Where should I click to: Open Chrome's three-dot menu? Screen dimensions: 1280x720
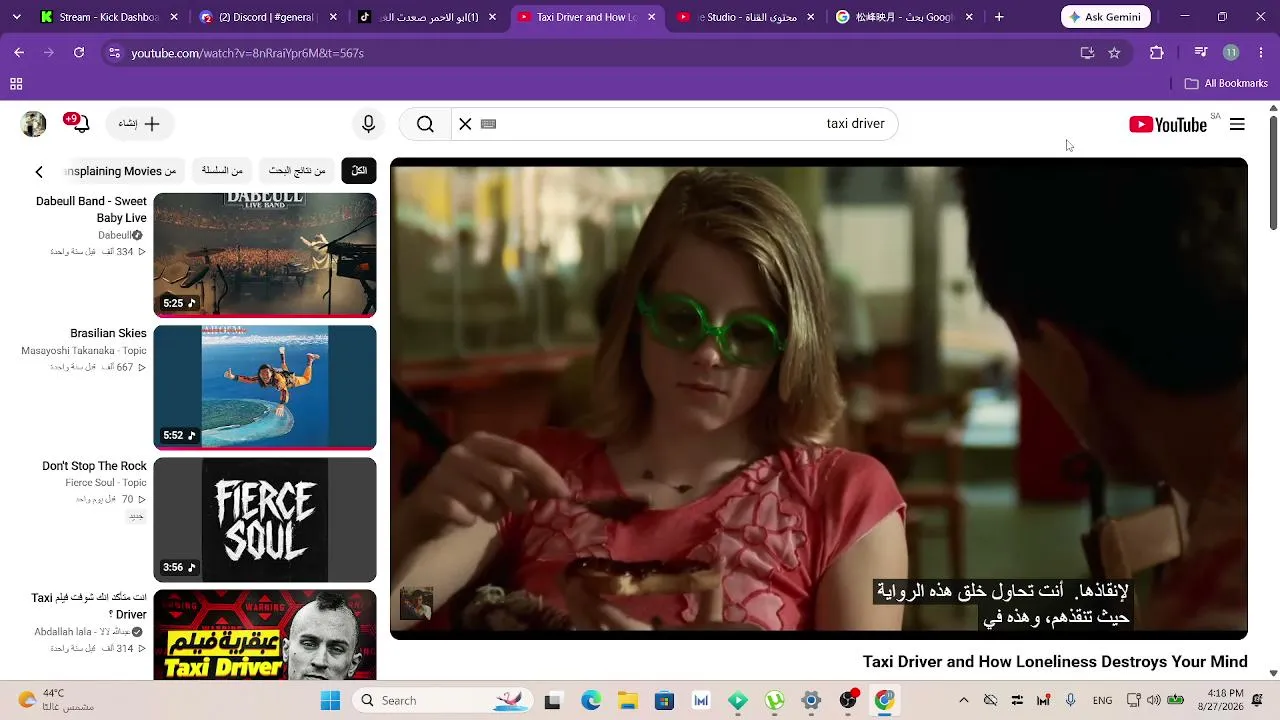pyautogui.click(x=1262, y=53)
